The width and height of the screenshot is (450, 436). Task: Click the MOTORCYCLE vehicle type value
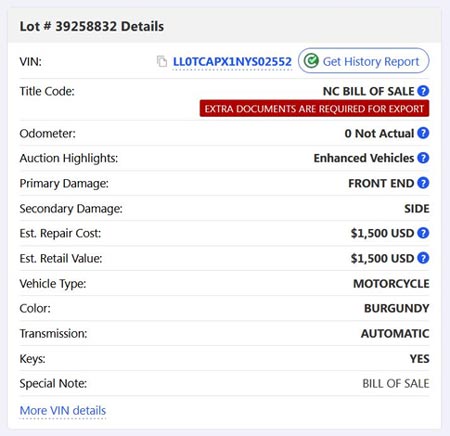[x=391, y=284]
